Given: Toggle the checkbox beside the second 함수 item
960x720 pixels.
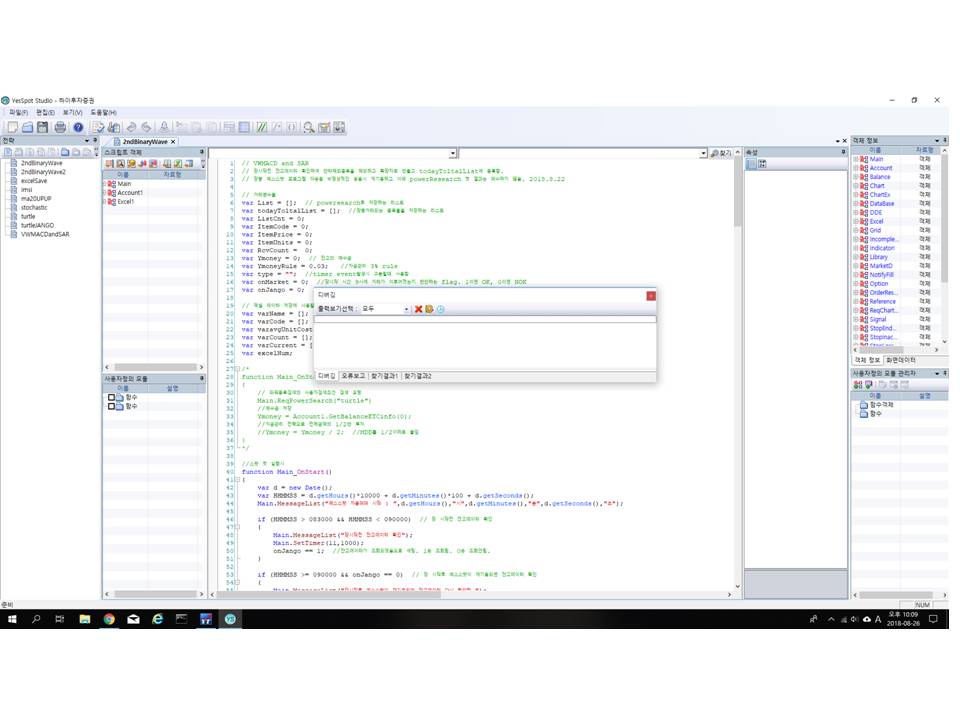Looking at the screenshot, I should (x=112, y=407).
